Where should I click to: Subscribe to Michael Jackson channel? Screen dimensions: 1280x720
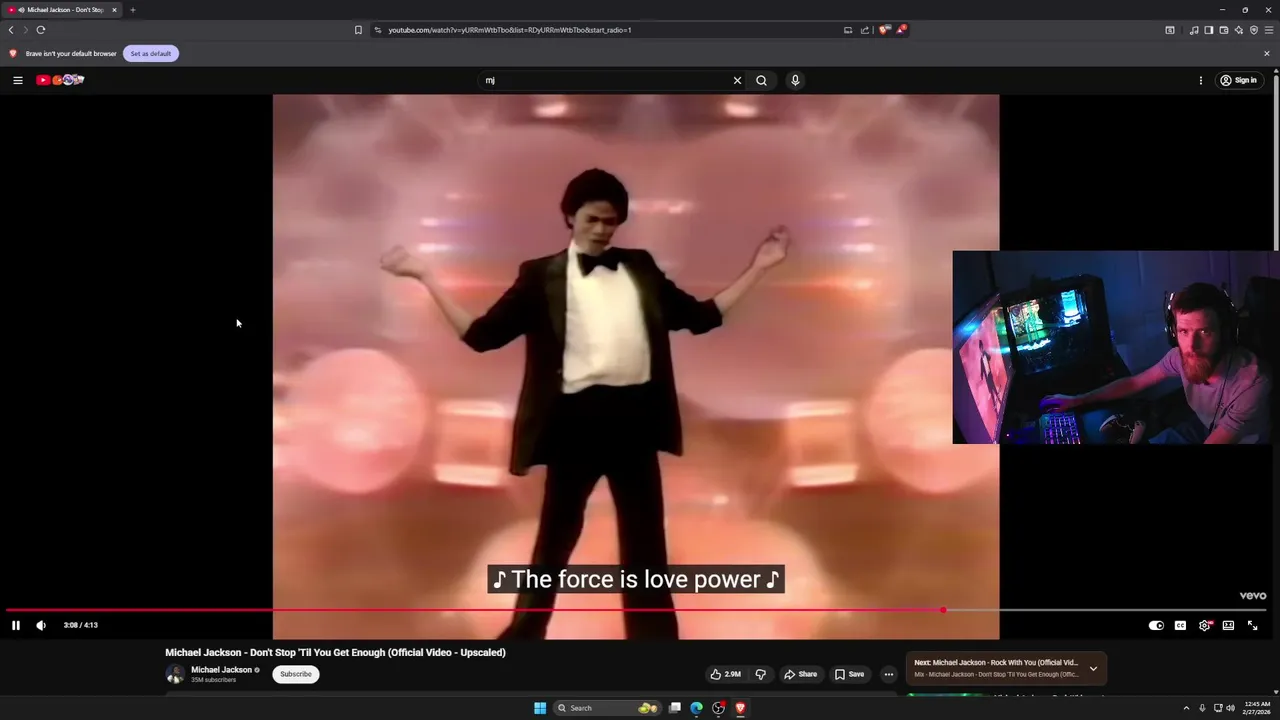click(296, 674)
